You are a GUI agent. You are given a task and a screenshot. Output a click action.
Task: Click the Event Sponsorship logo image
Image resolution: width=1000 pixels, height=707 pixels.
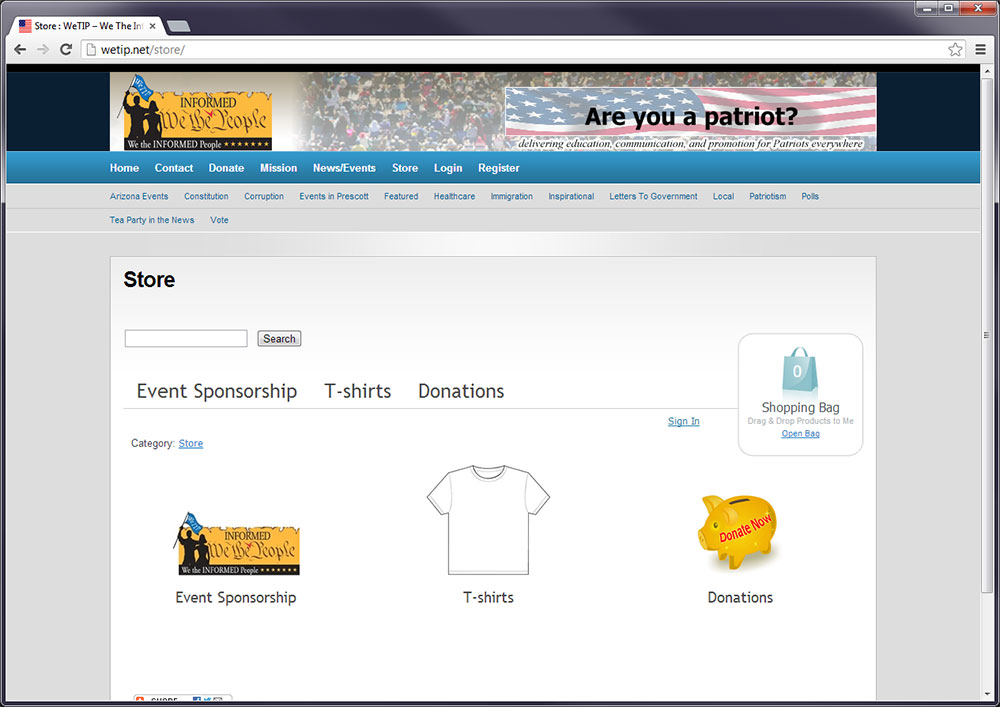click(236, 544)
